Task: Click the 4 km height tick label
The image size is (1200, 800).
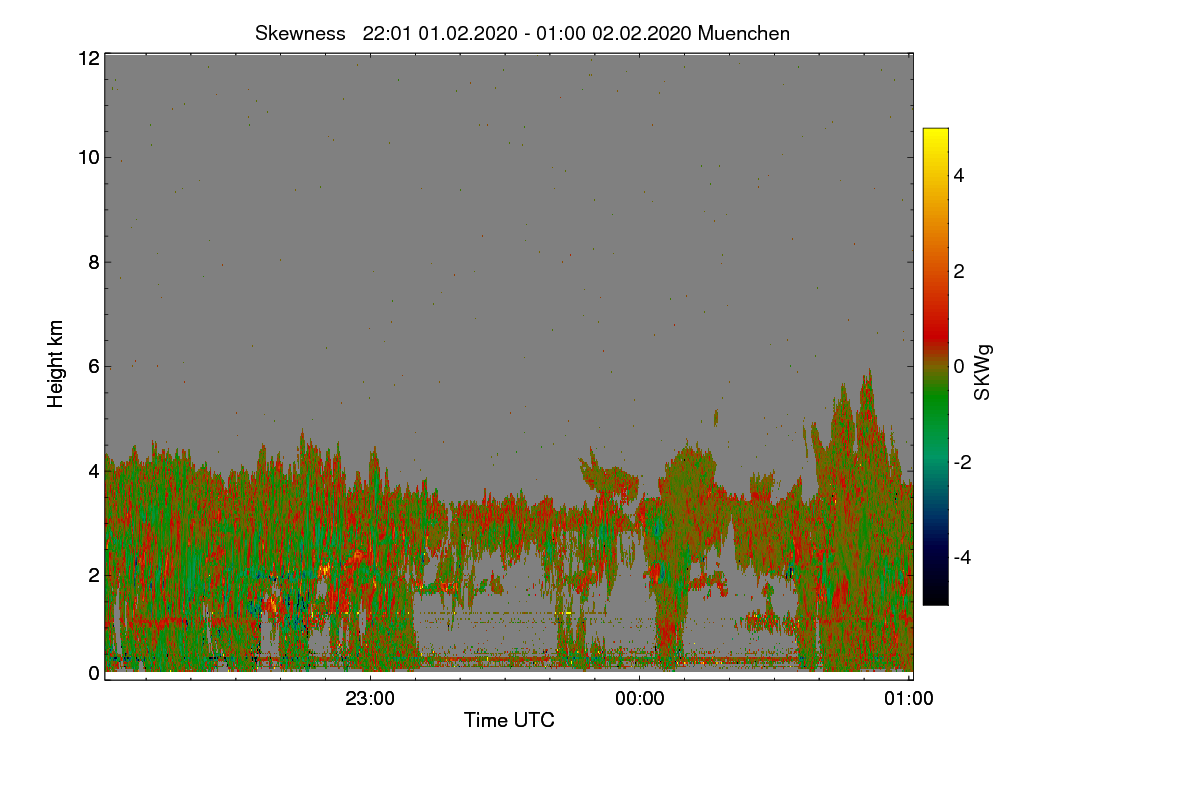Action: (94, 470)
